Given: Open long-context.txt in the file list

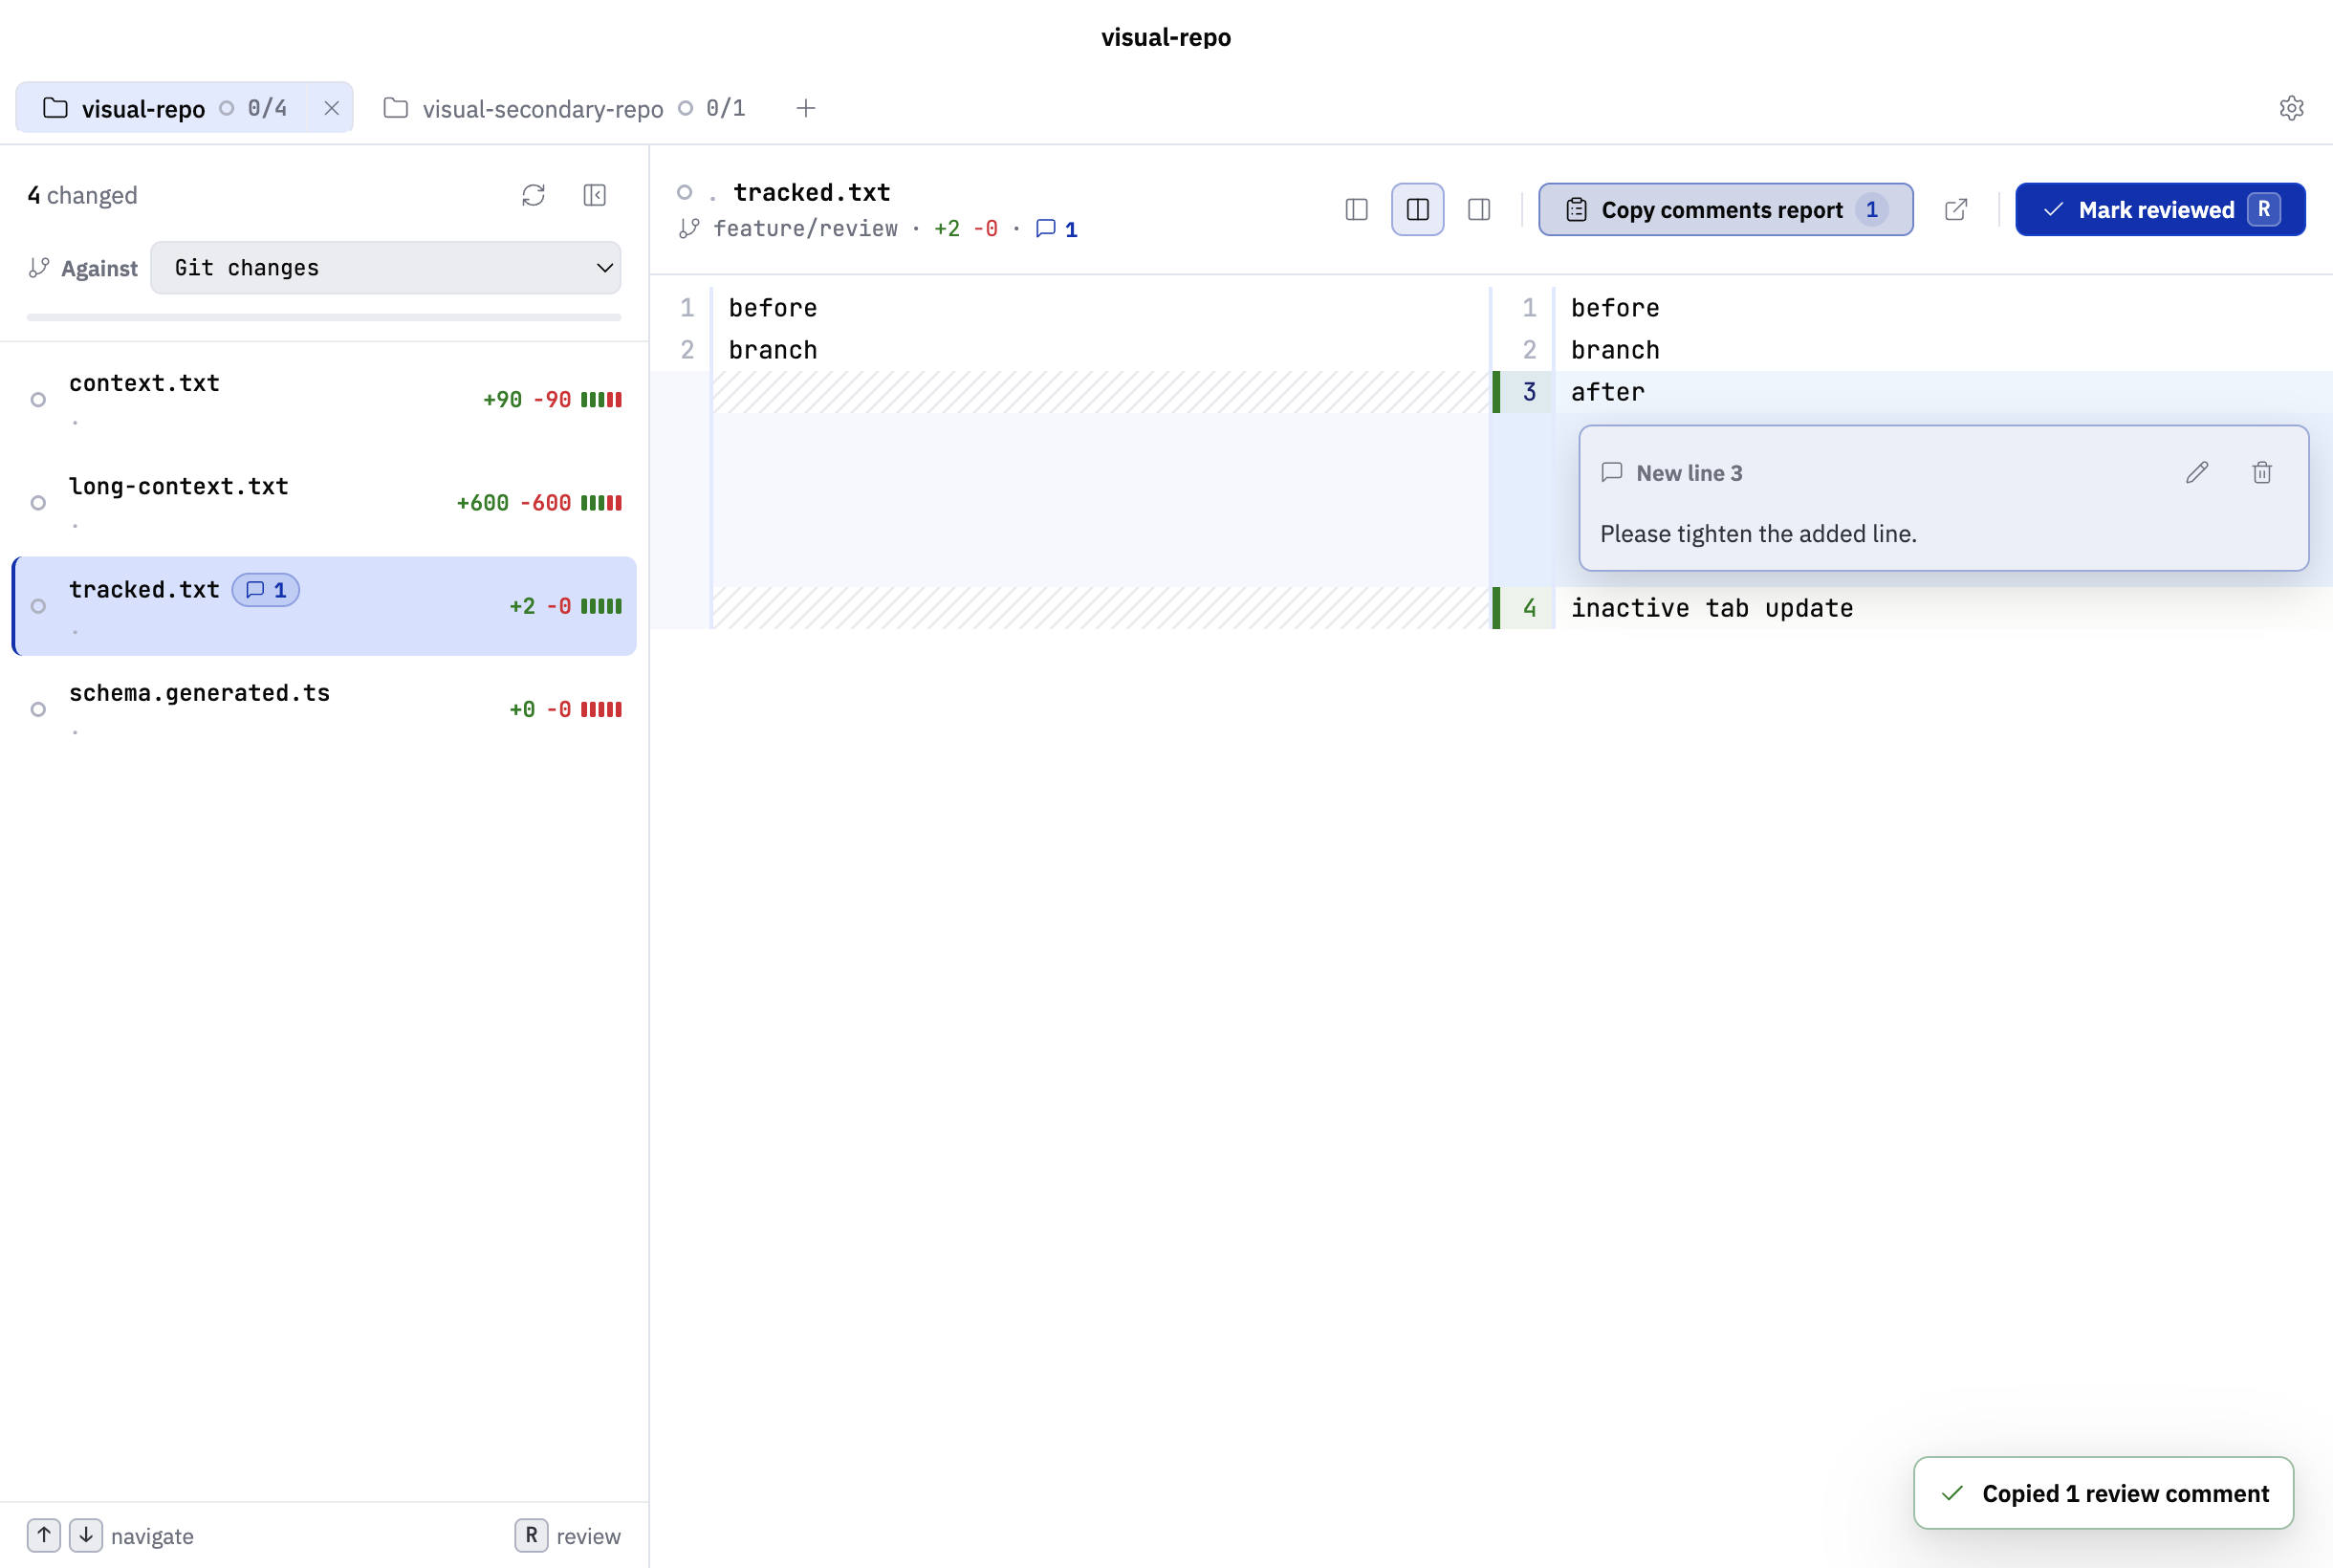Looking at the screenshot, I should [324, 503].
